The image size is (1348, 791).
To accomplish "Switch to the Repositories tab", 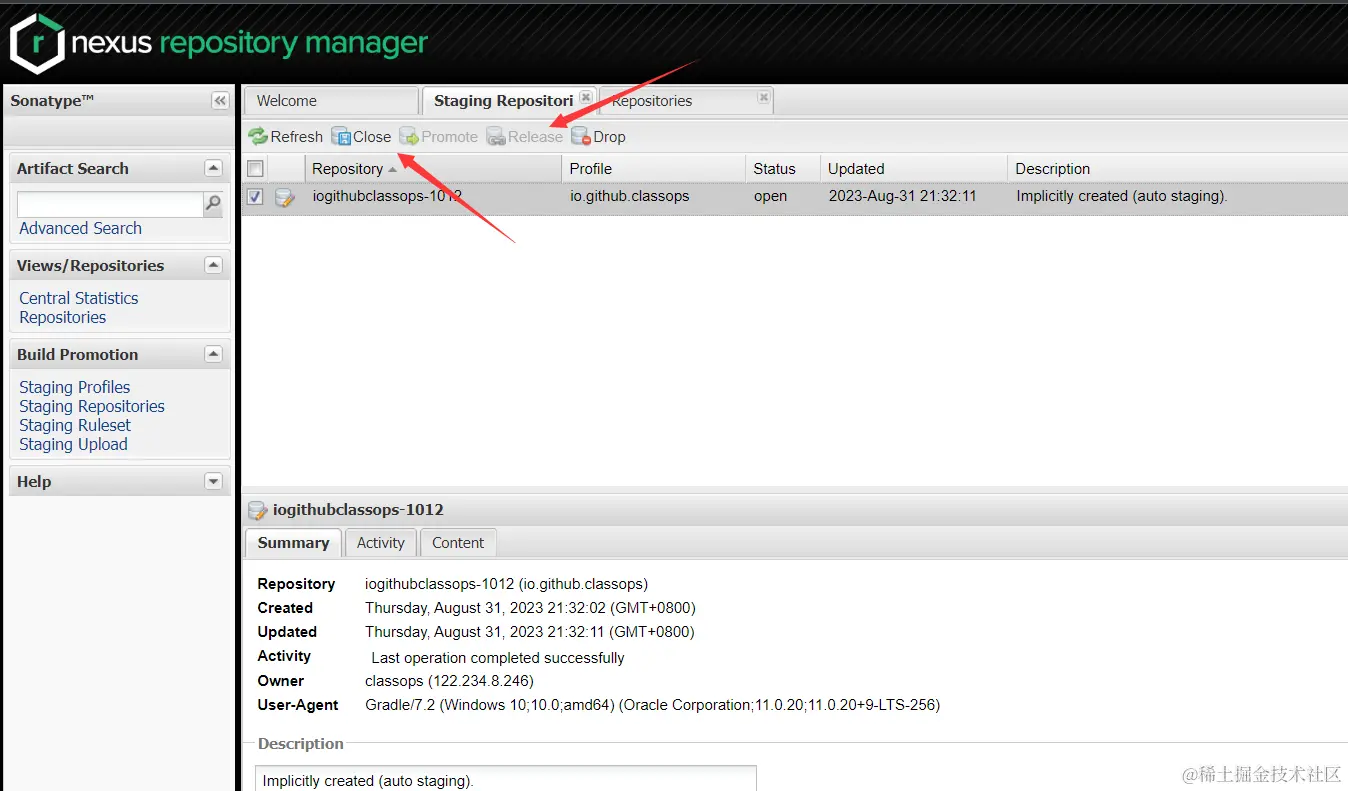I will coord(686,101).
